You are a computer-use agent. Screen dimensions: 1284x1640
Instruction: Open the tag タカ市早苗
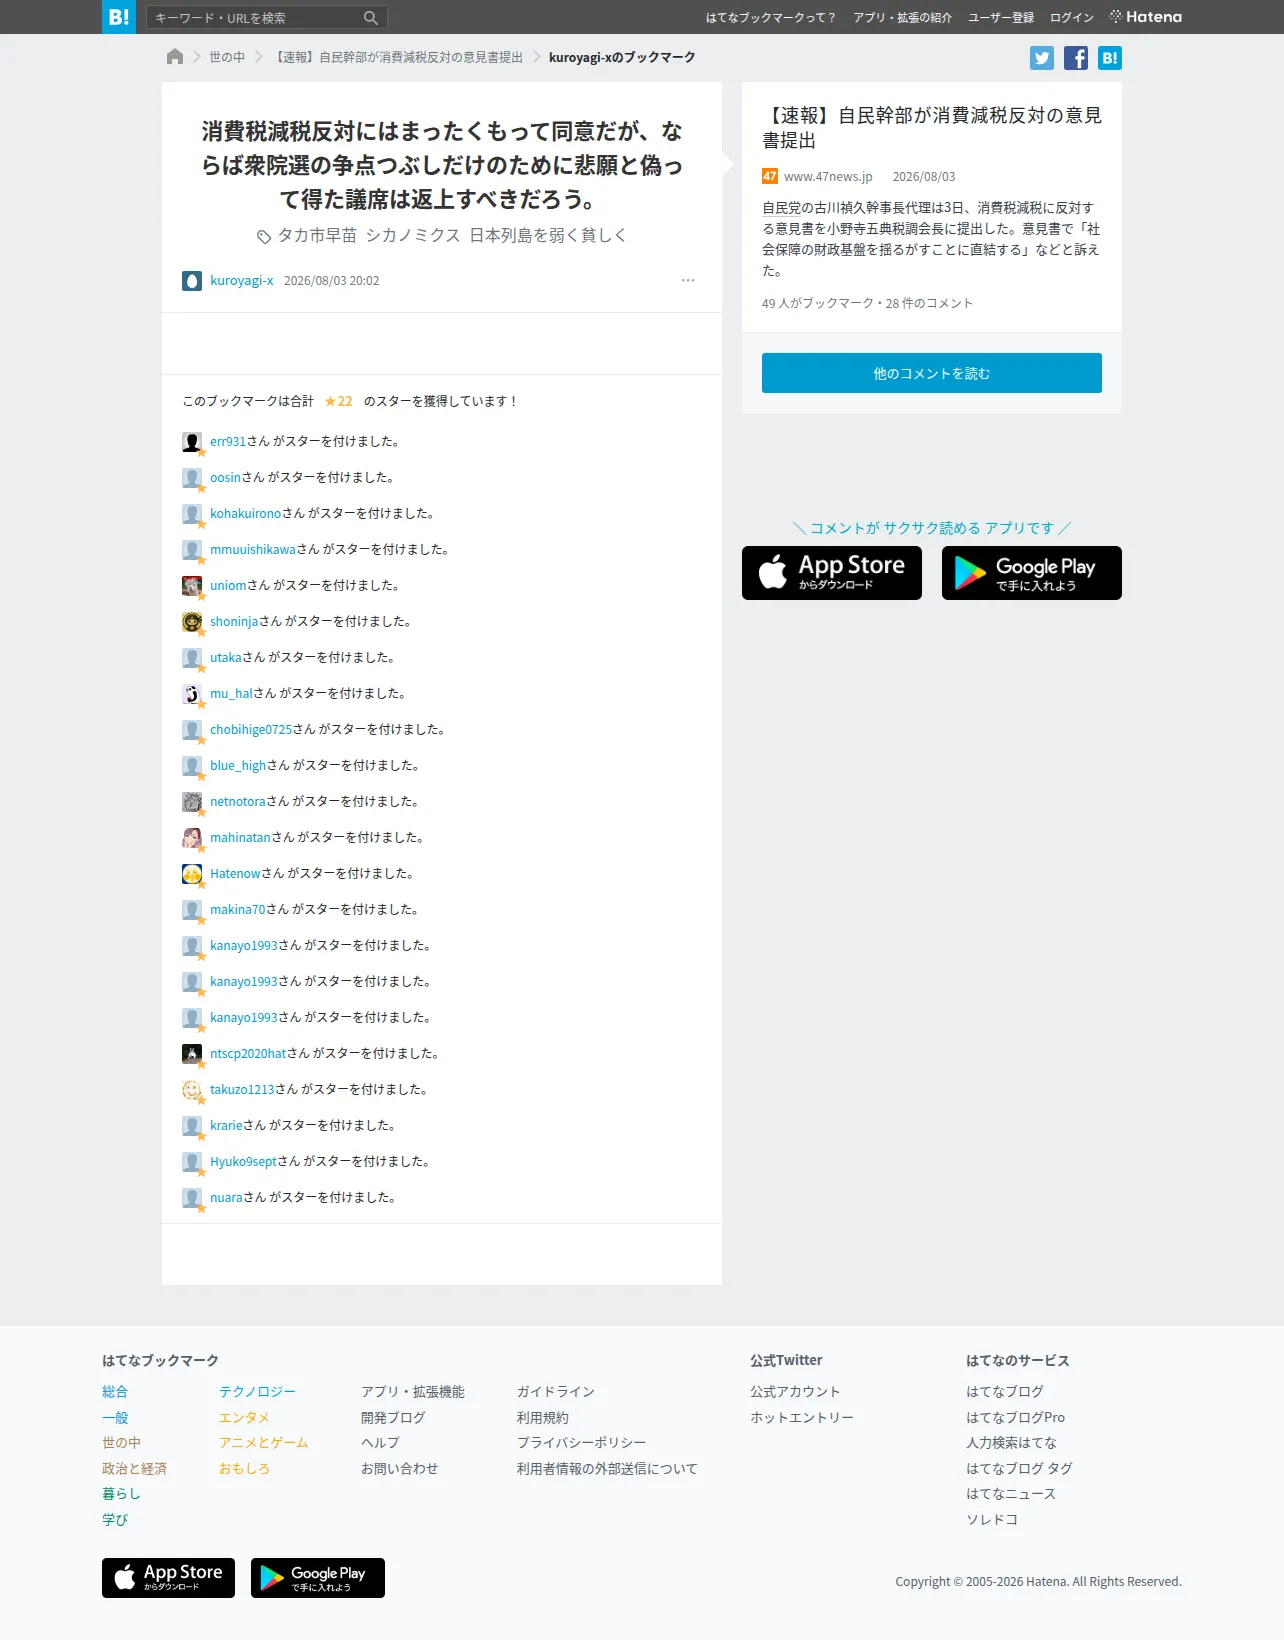click(316, 235)
